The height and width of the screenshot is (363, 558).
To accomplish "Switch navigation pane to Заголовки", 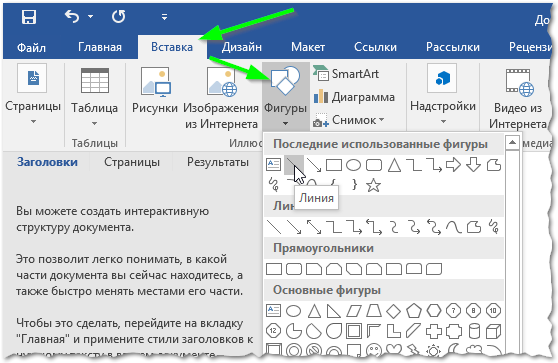I will (x=47, y=162).
